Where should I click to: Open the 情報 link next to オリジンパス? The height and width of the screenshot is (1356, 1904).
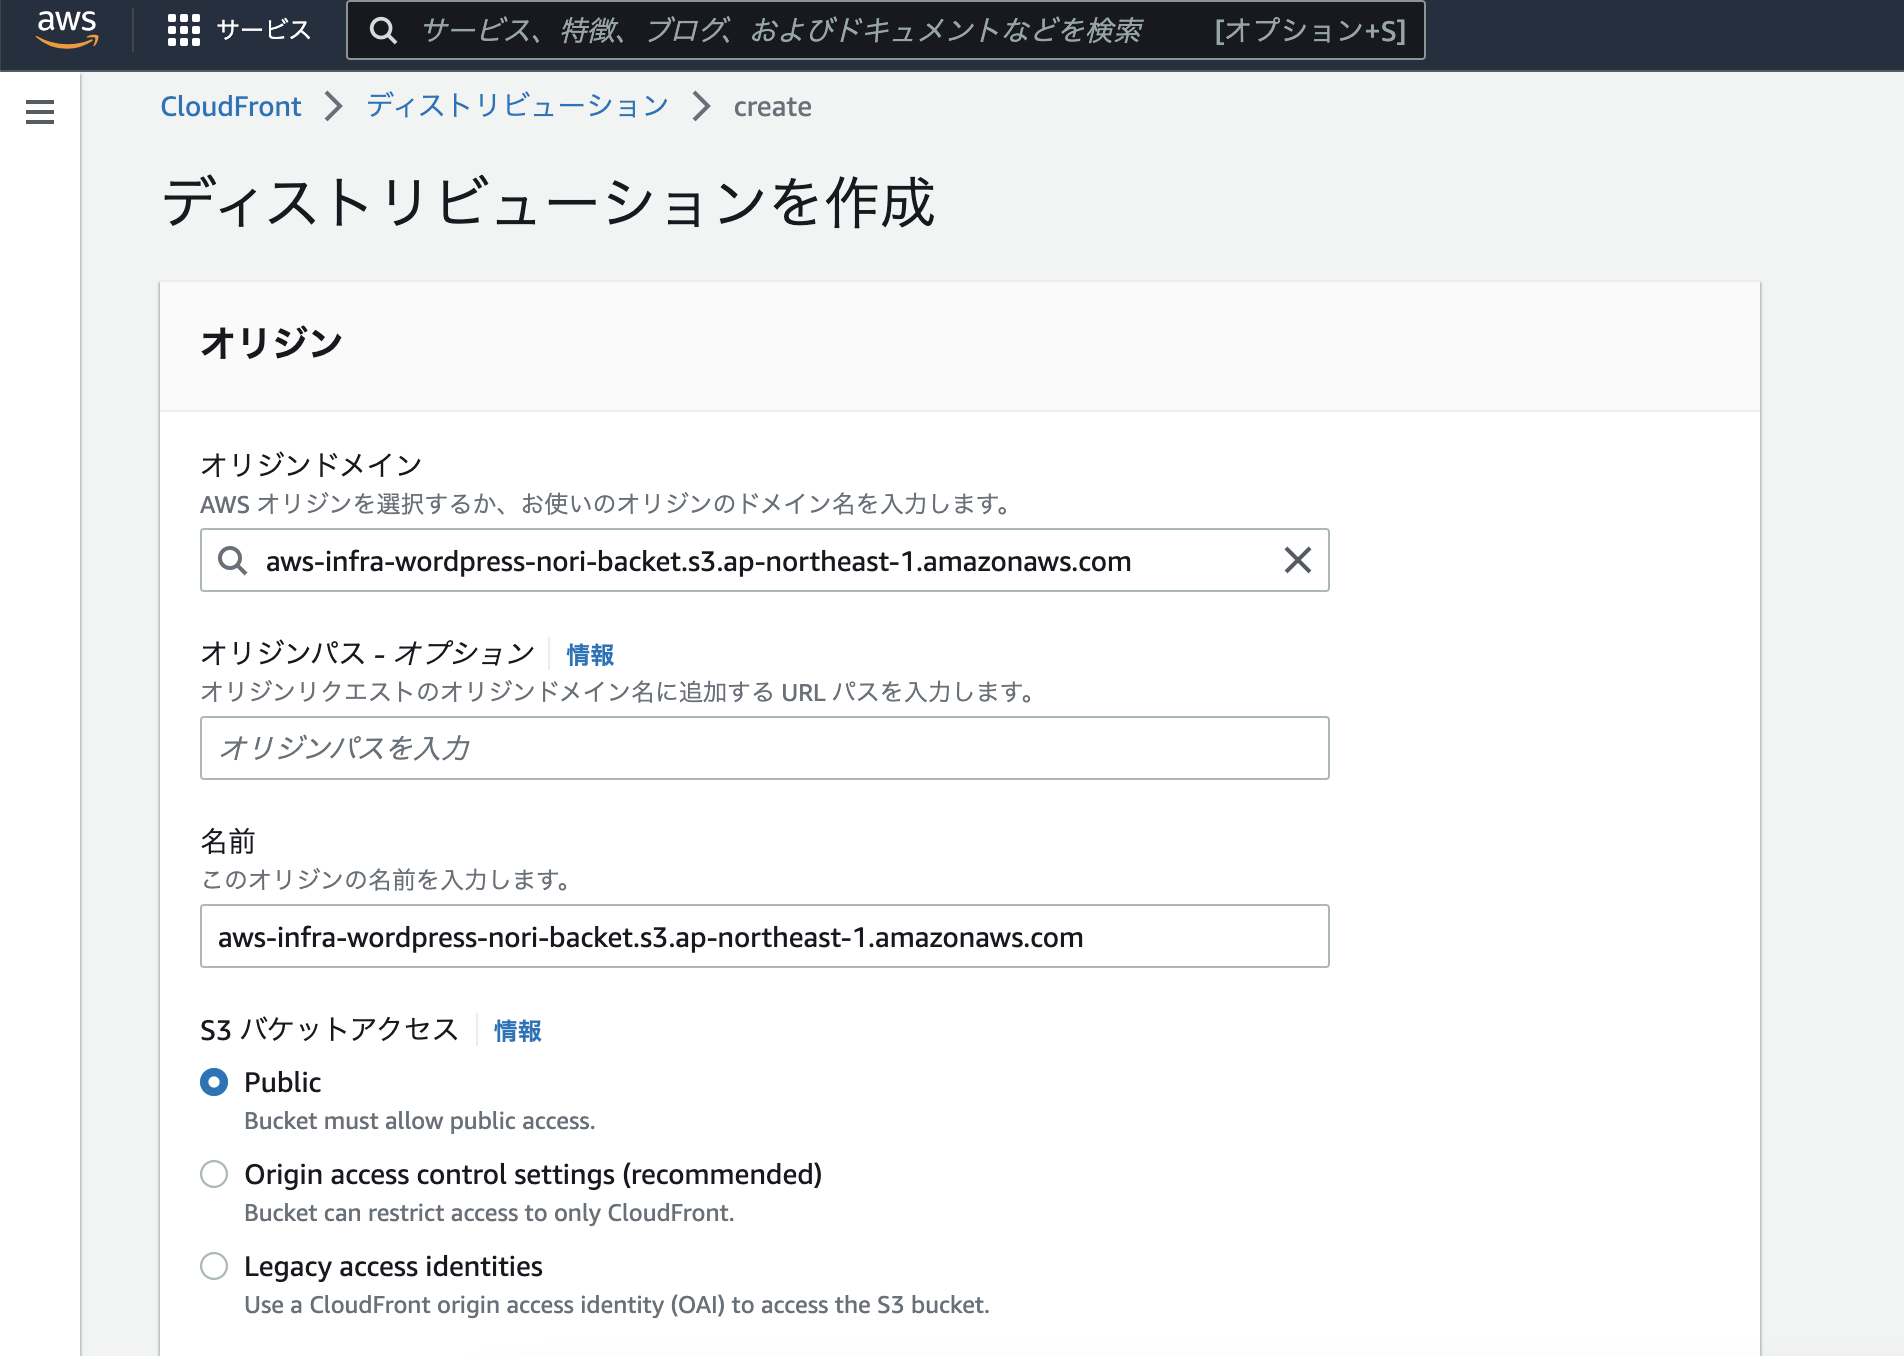588,654
